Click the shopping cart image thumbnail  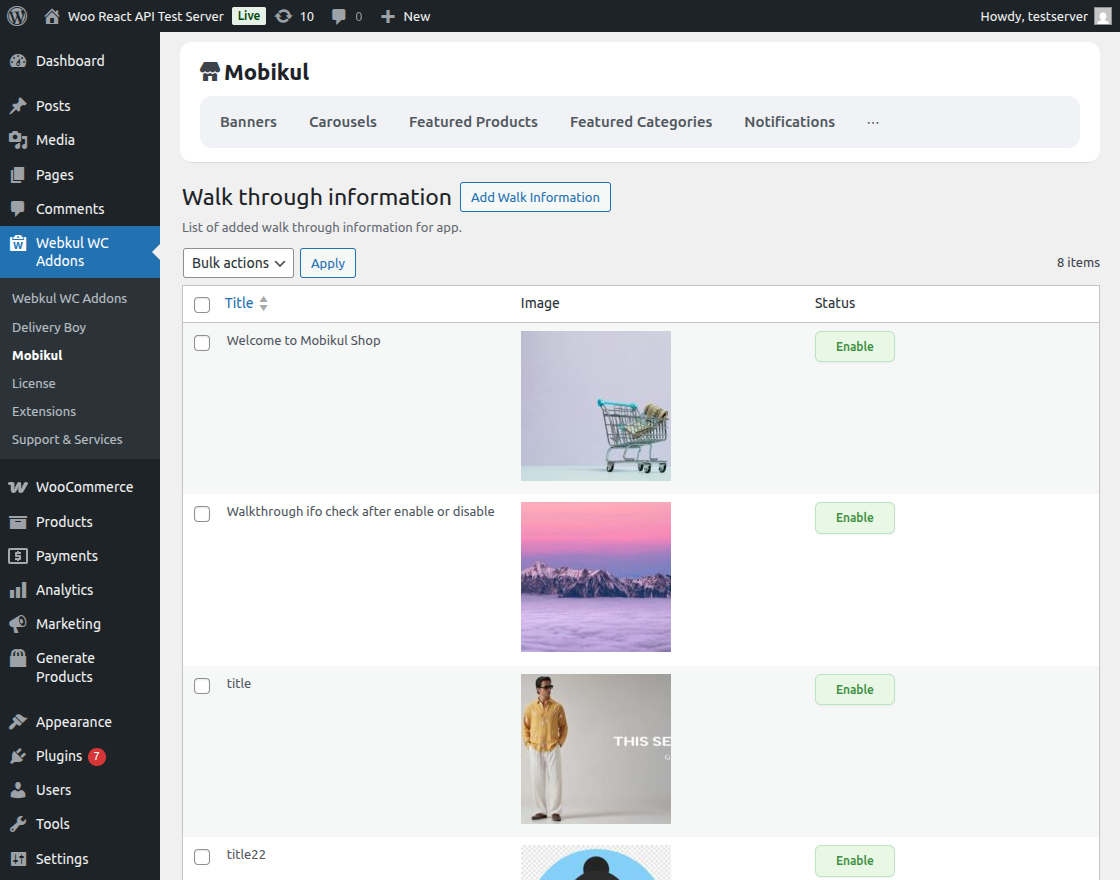[595, 405]
